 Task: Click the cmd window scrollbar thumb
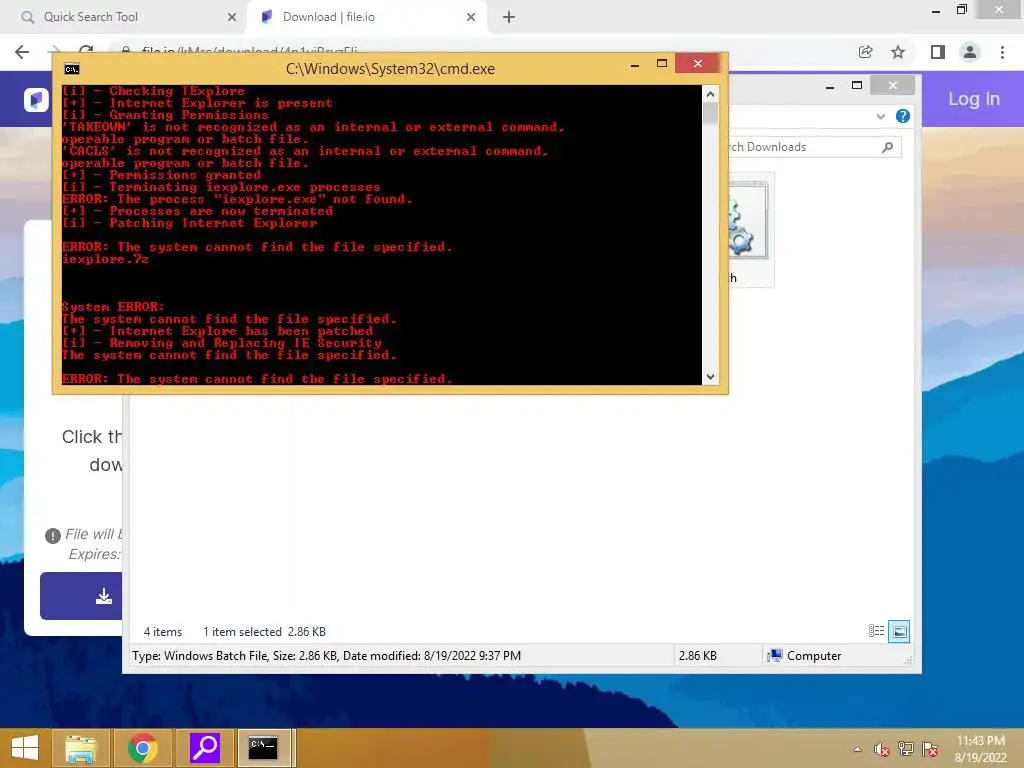click(711, 112)
